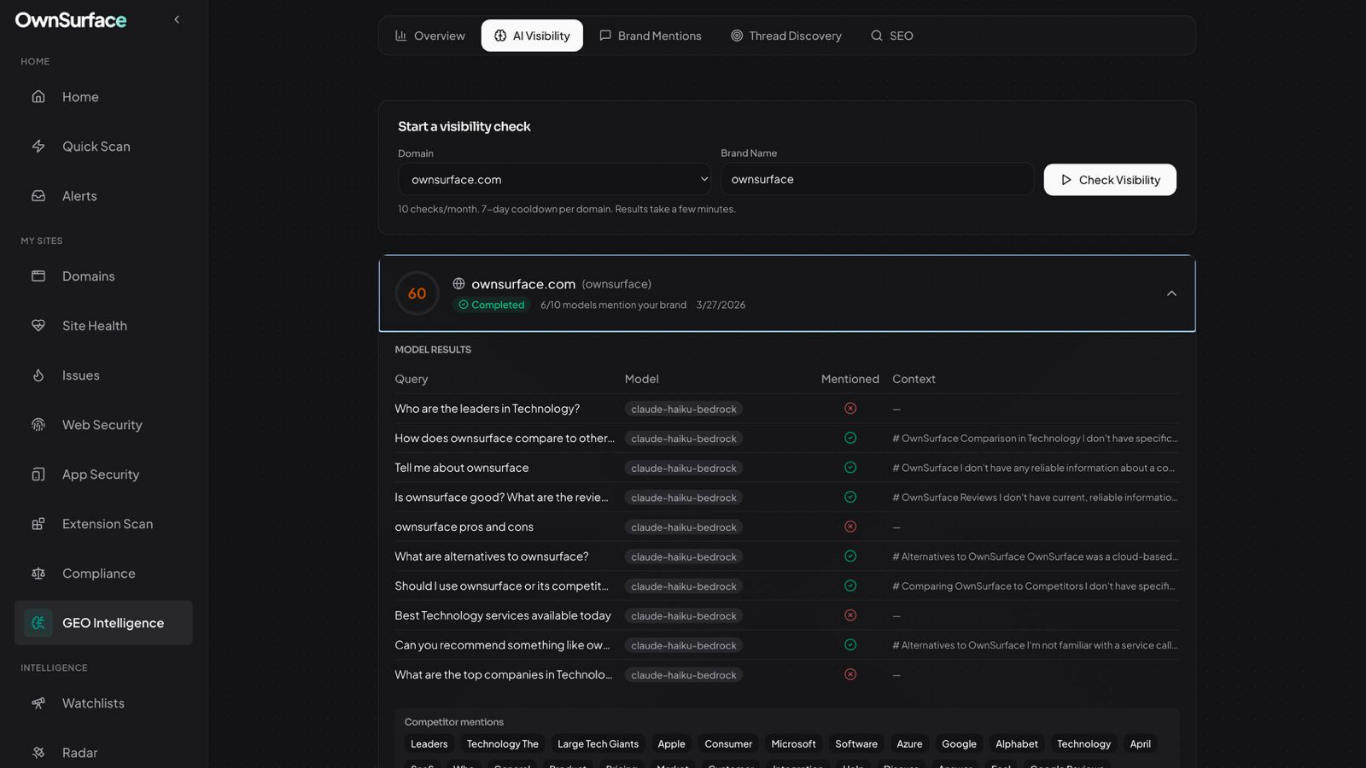Click red X for 'Best Technology services' row
Image resolution: width=1366 pixels, height=768 pixels.
click(850, 616)
